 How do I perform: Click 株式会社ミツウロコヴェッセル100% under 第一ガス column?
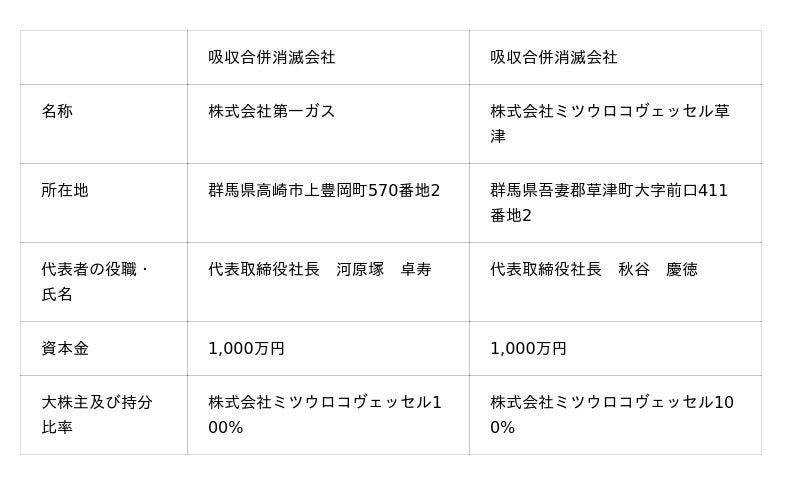[x=325, y=415]
